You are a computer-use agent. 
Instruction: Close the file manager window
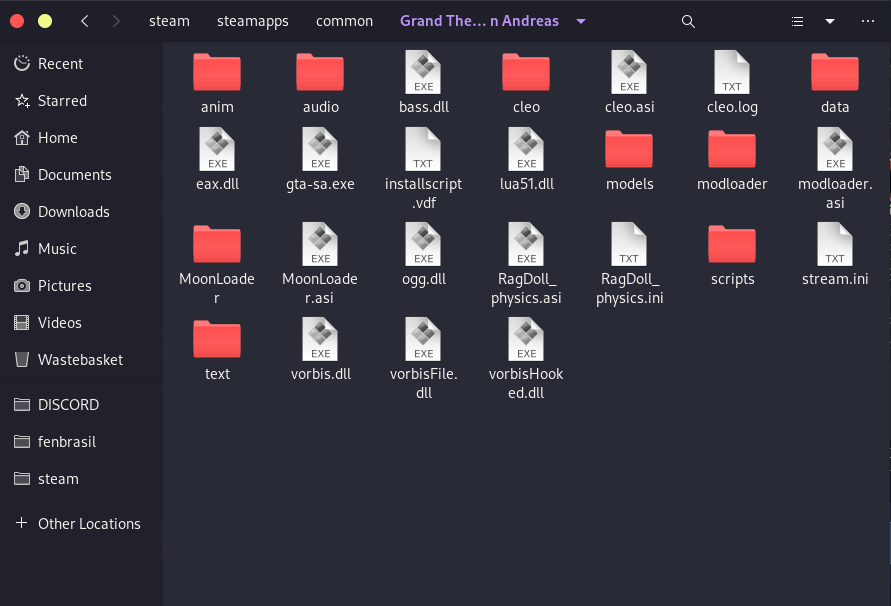click(x=17, y=22)
